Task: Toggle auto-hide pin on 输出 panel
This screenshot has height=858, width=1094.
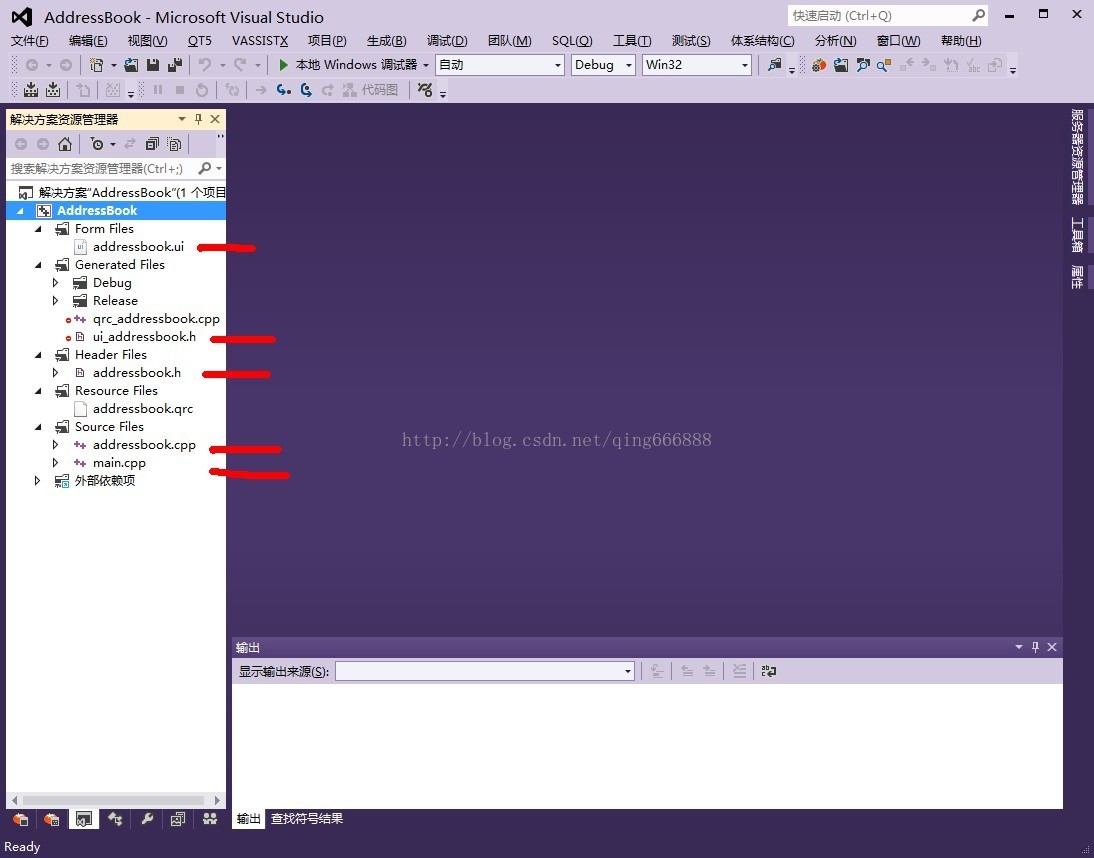Action: [x=1035, y=647]
